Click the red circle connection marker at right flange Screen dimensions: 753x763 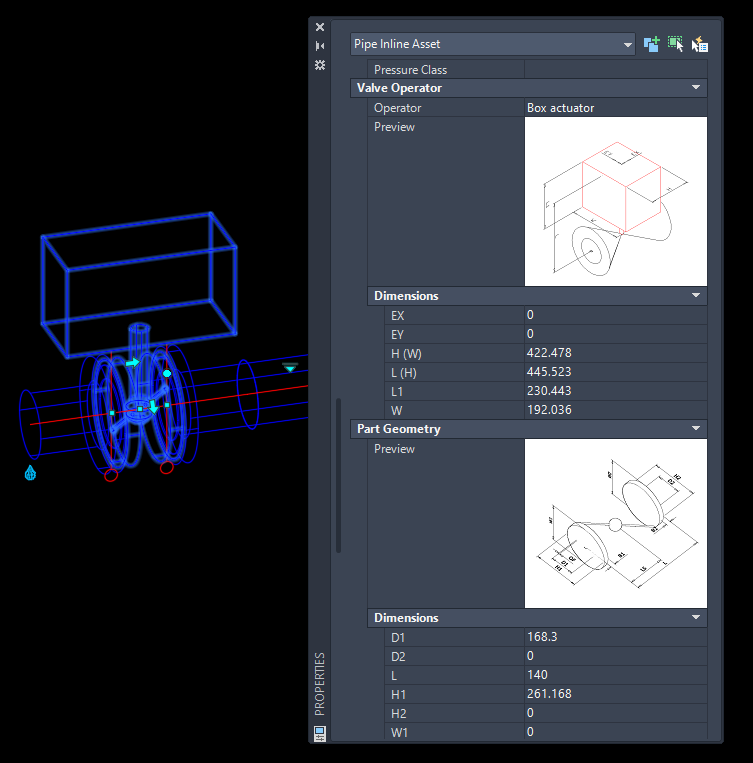(167, 467)
